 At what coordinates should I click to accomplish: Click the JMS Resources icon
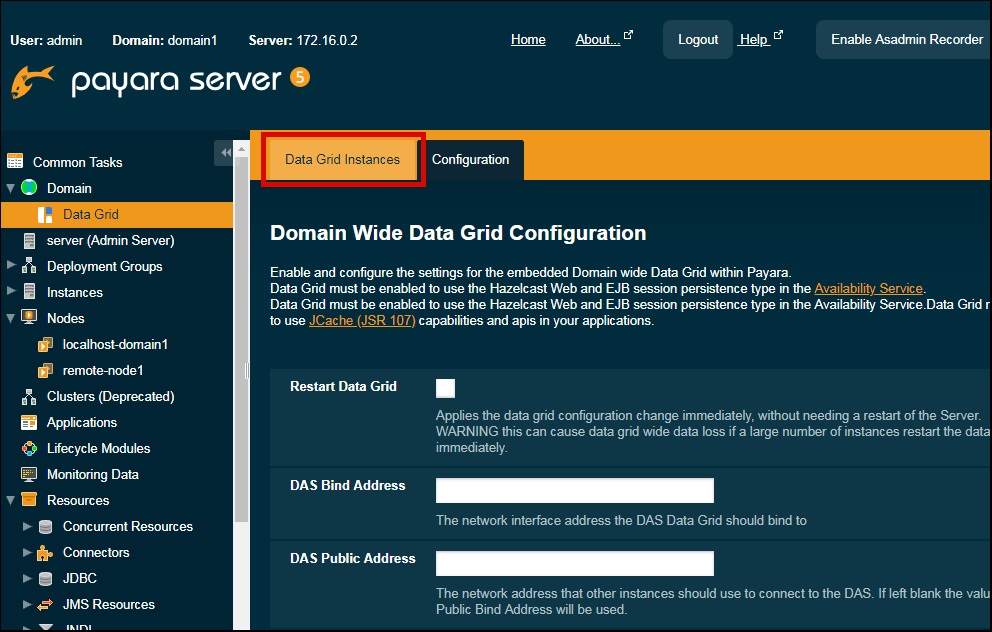(x=46, y=604)
